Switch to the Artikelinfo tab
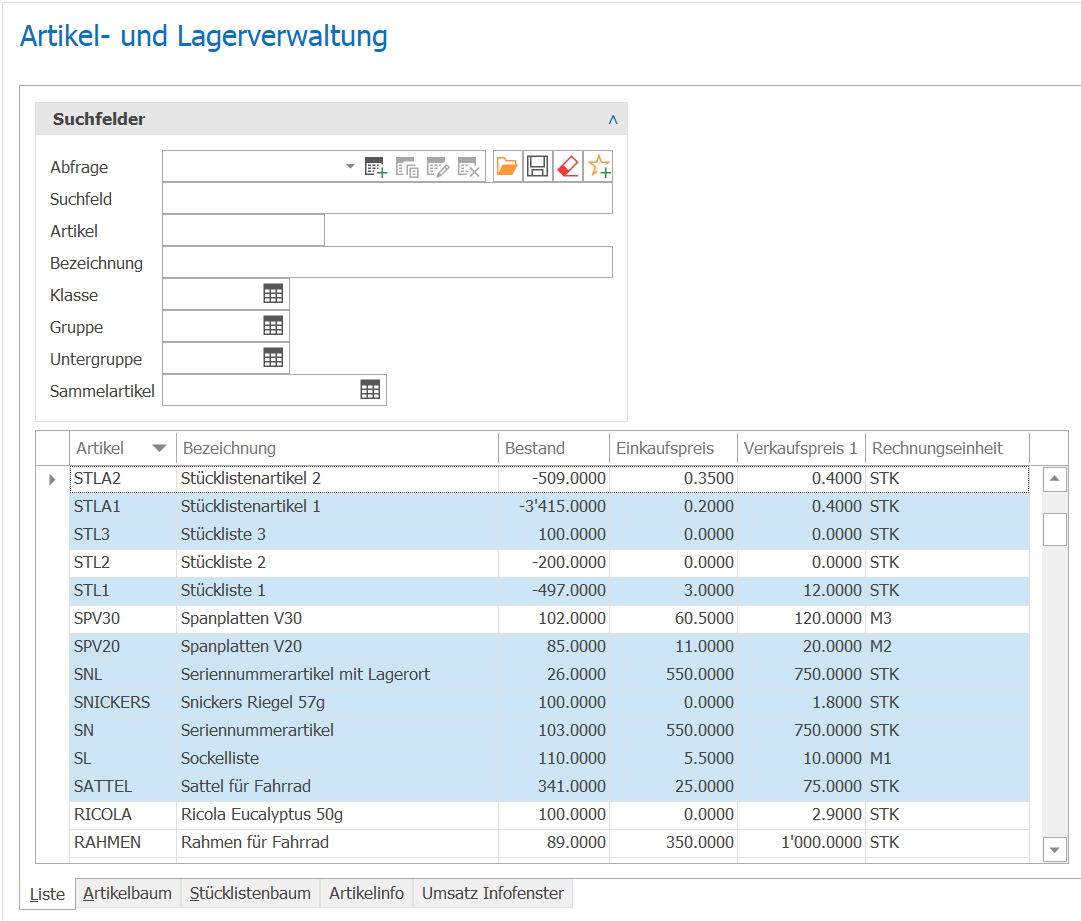The height and width of the screenshot is (921, 1081). (367, 893)
